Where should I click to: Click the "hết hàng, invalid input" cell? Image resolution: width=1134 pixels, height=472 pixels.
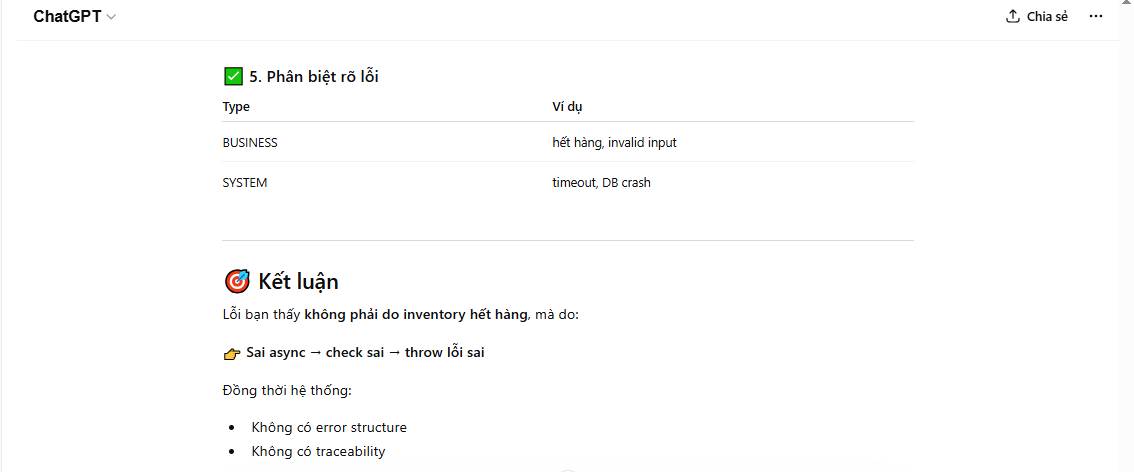point(614,143)
